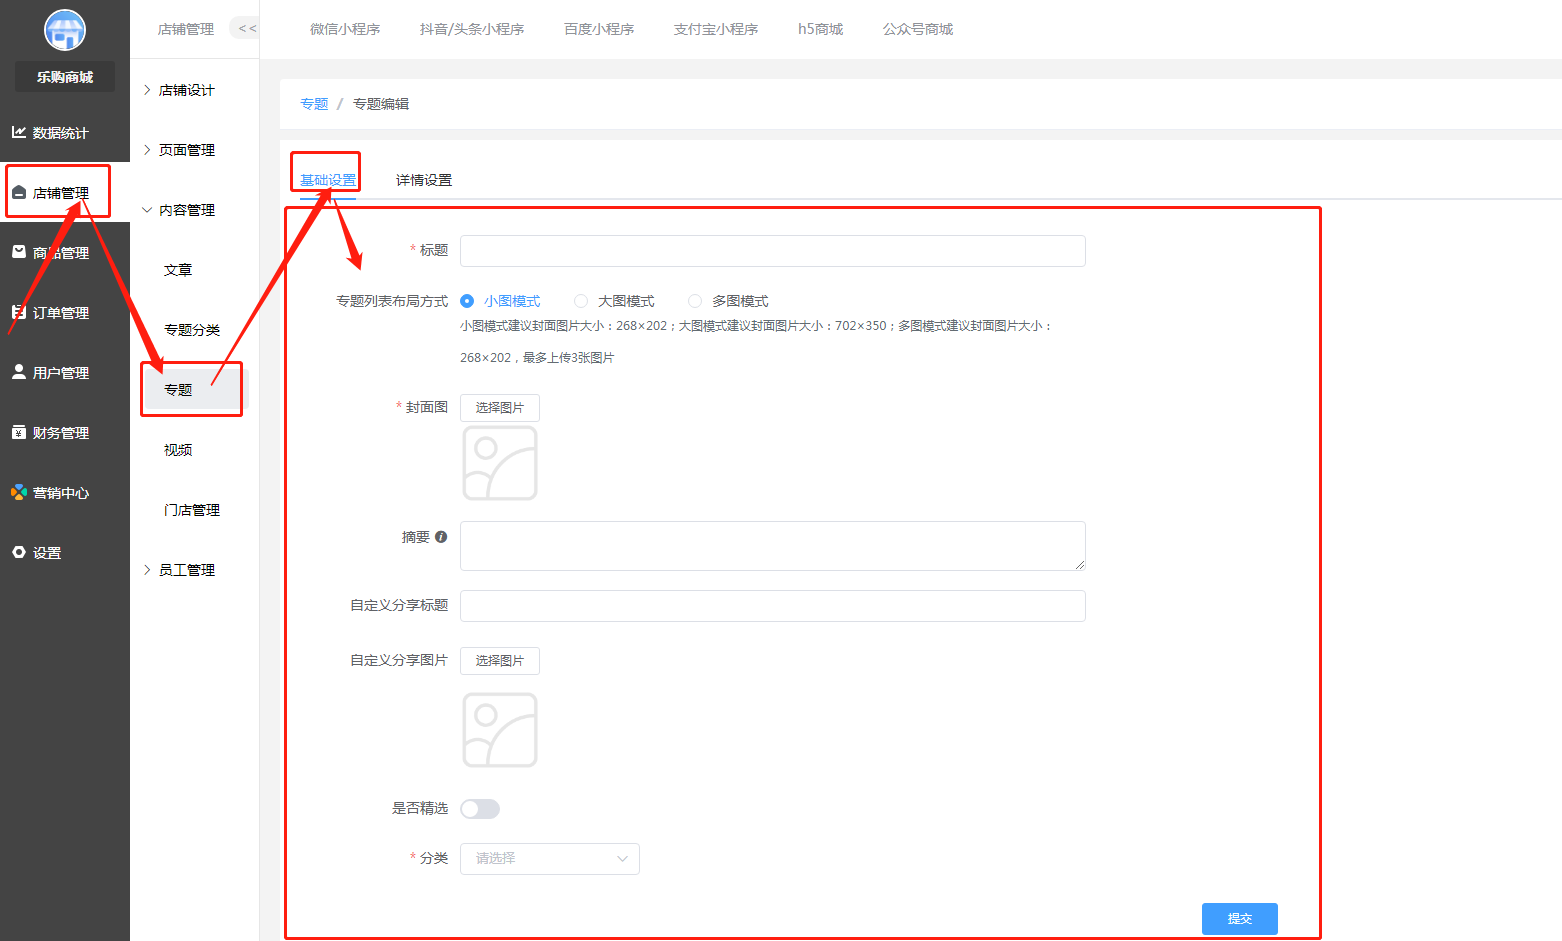Open 视频 in the submenu
The height and width of the screenshot is (941, 1562).
[178, 450]
